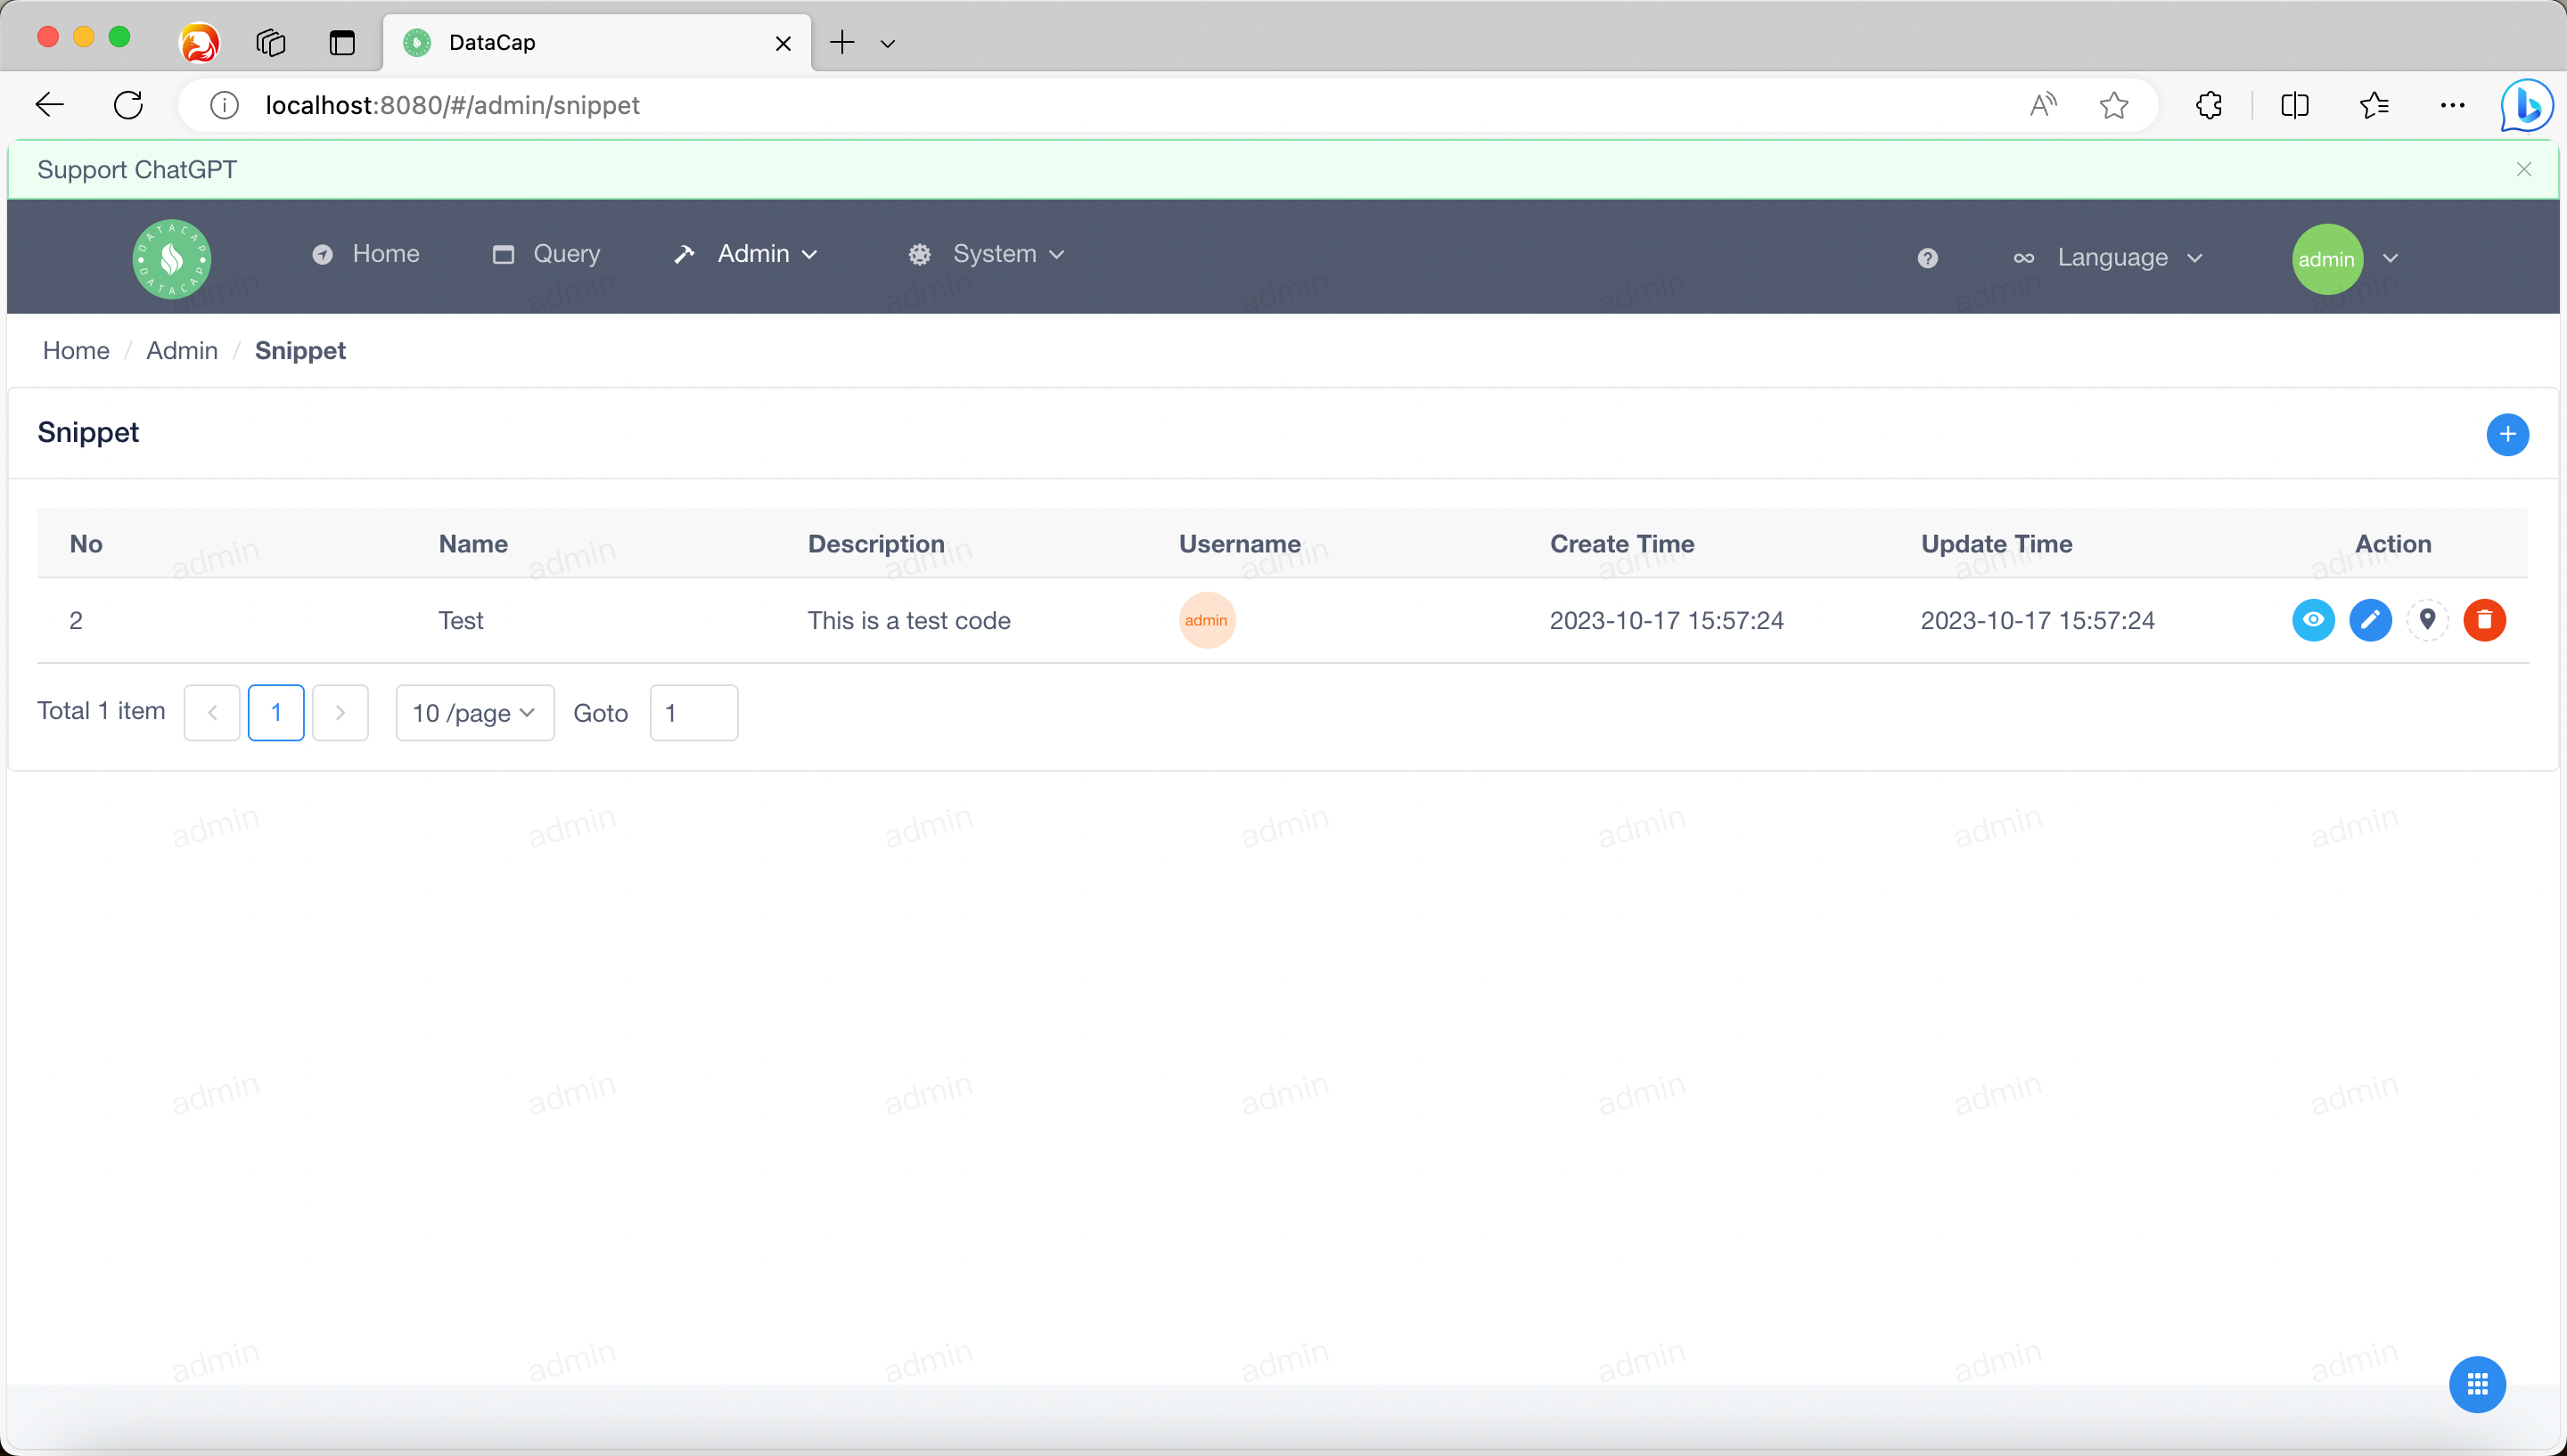Click the admin avatar in Username column
Screen dimensions: 2567x1456
(1207, 620)
